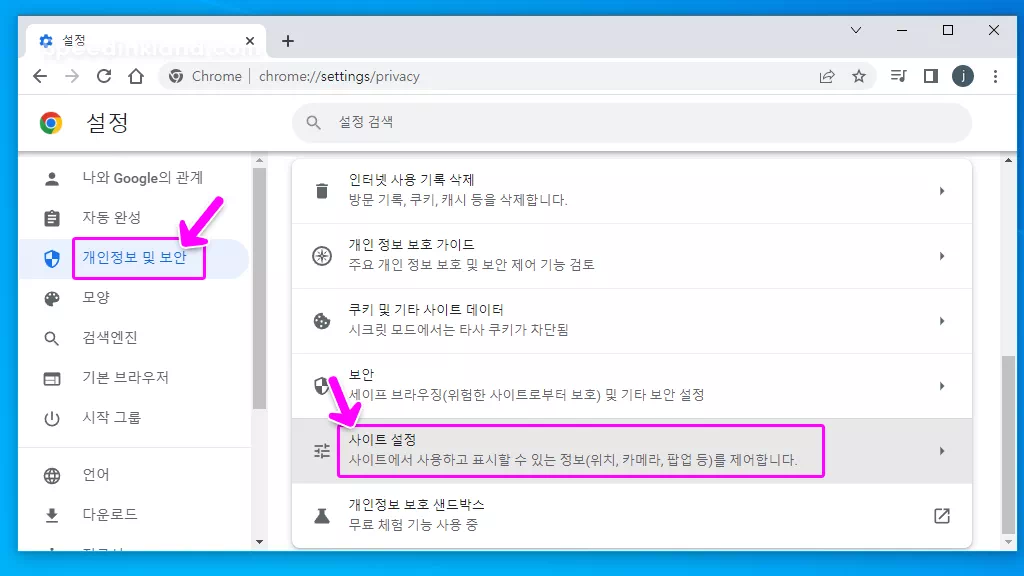Click sidebar scrollbar down arrow
This screenshot has height=576, width=1024.
click(x=259, y=542)
